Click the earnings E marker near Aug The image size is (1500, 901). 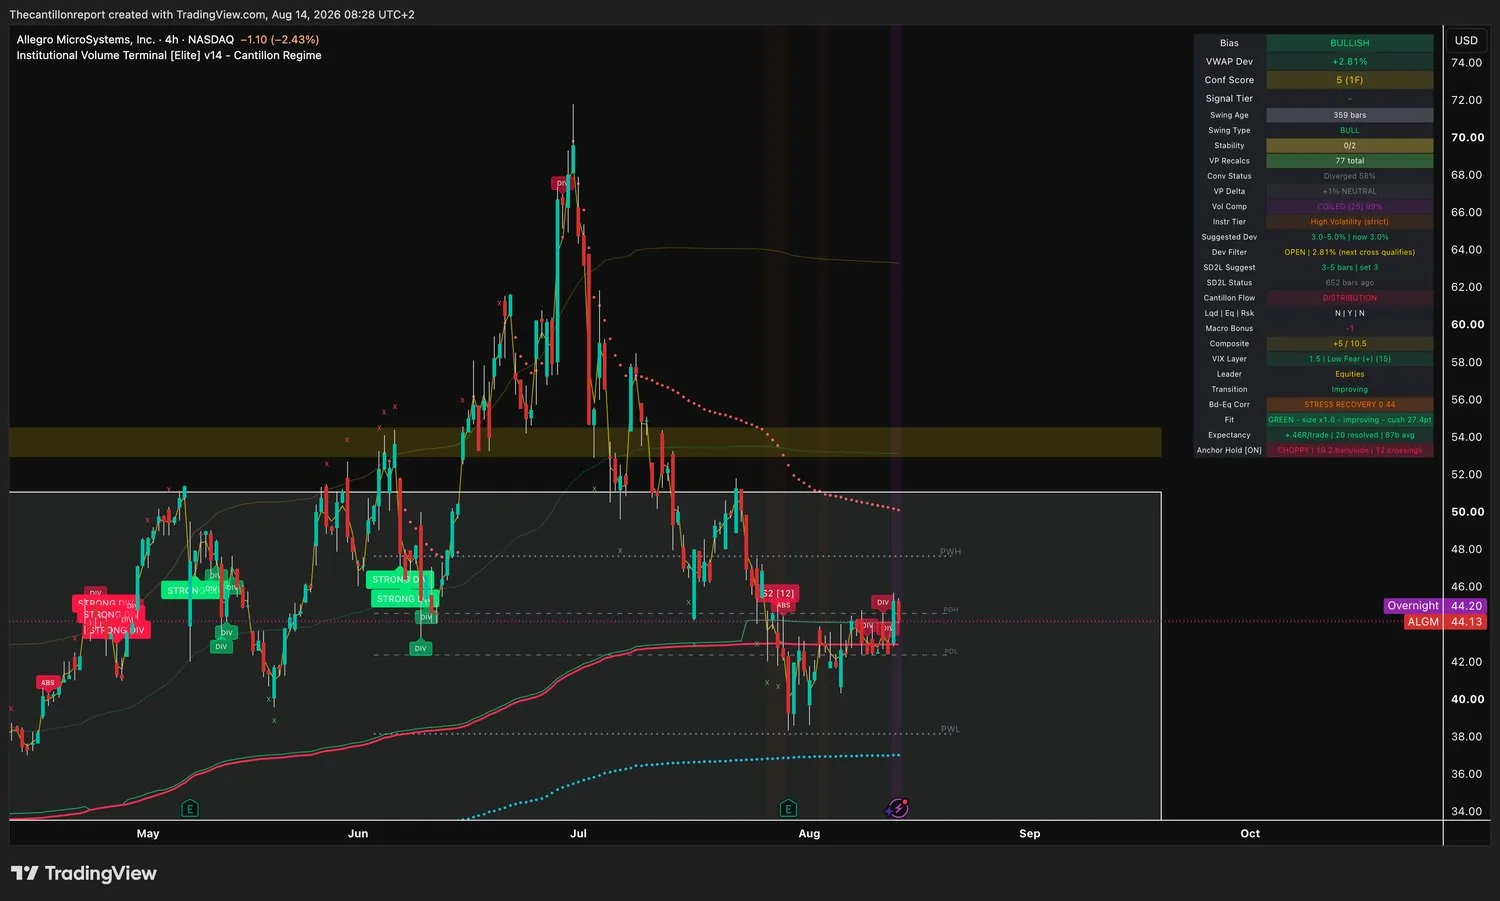pyautogui.click(x=788, y=808)
